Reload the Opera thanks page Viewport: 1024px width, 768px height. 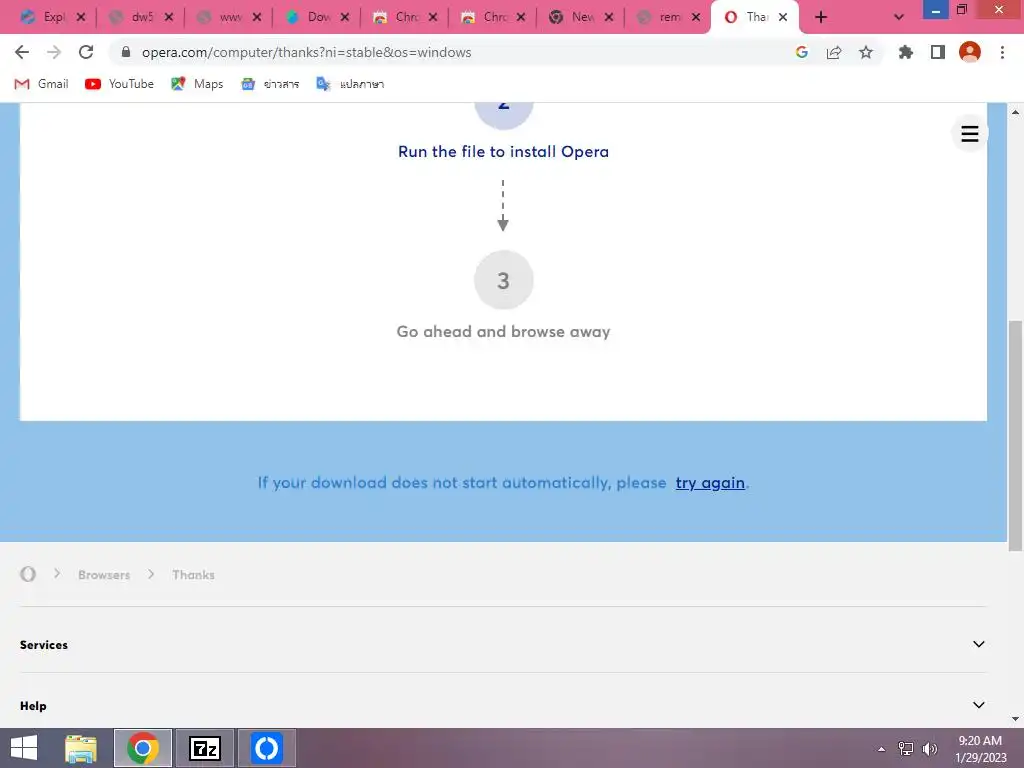click(86, 52)
